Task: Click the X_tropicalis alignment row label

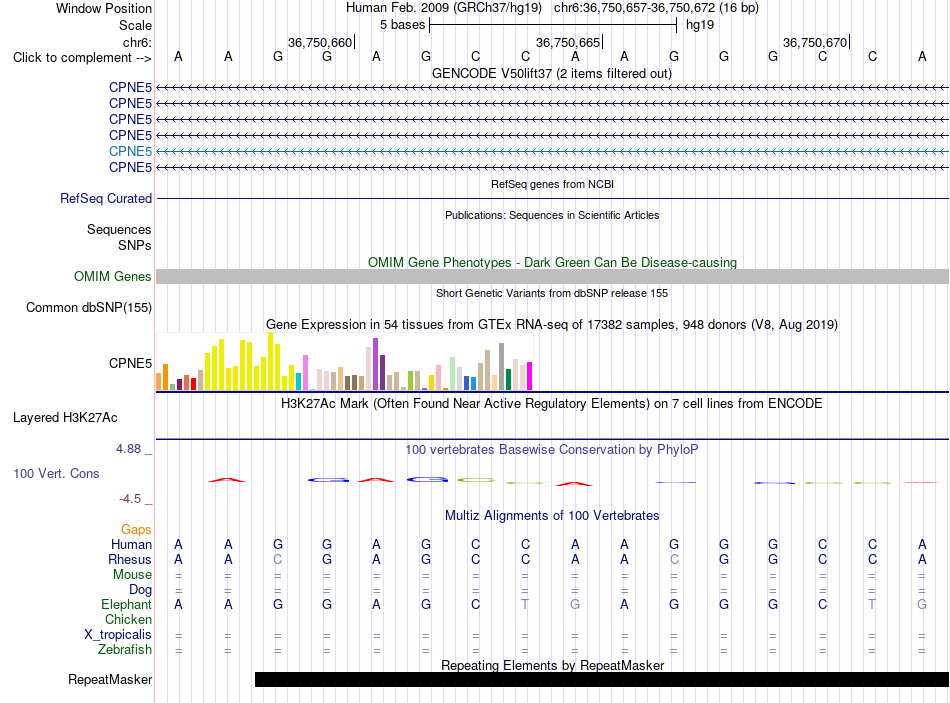Action: [118, 635]
